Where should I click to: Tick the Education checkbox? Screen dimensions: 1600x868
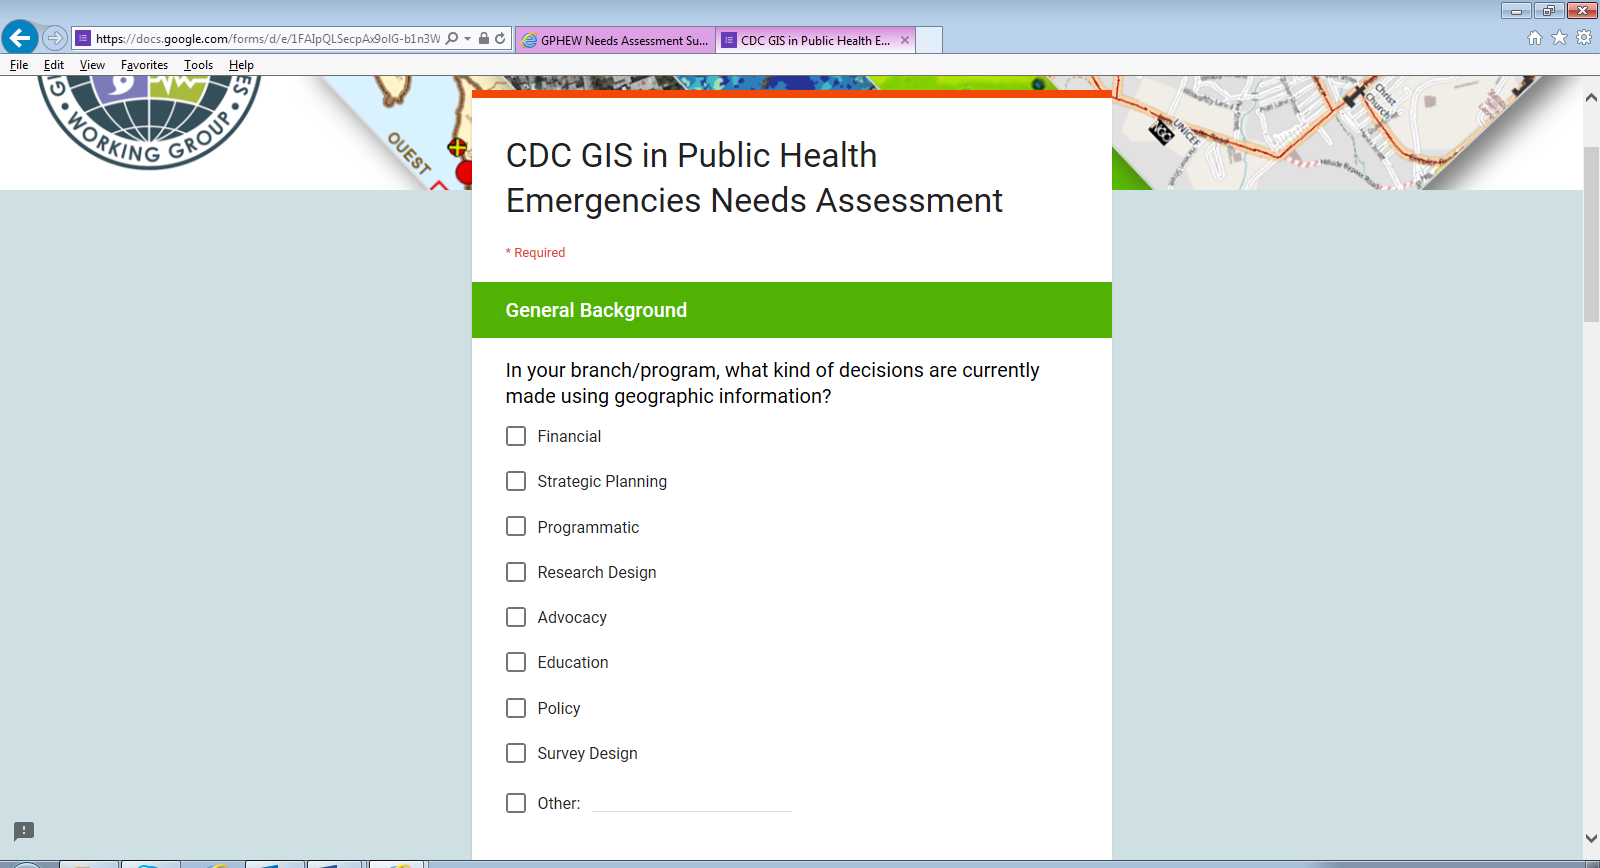pos(516,662)
